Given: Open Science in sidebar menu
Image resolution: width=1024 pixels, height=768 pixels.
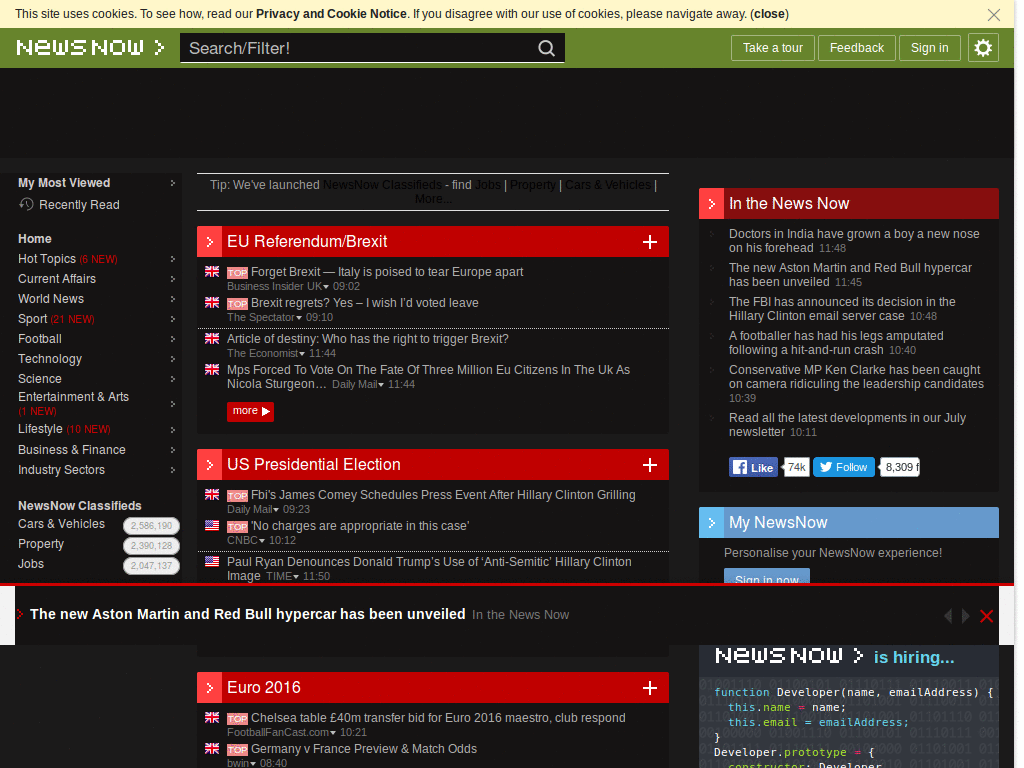Looking at the screenshot, I should [40, 379].
